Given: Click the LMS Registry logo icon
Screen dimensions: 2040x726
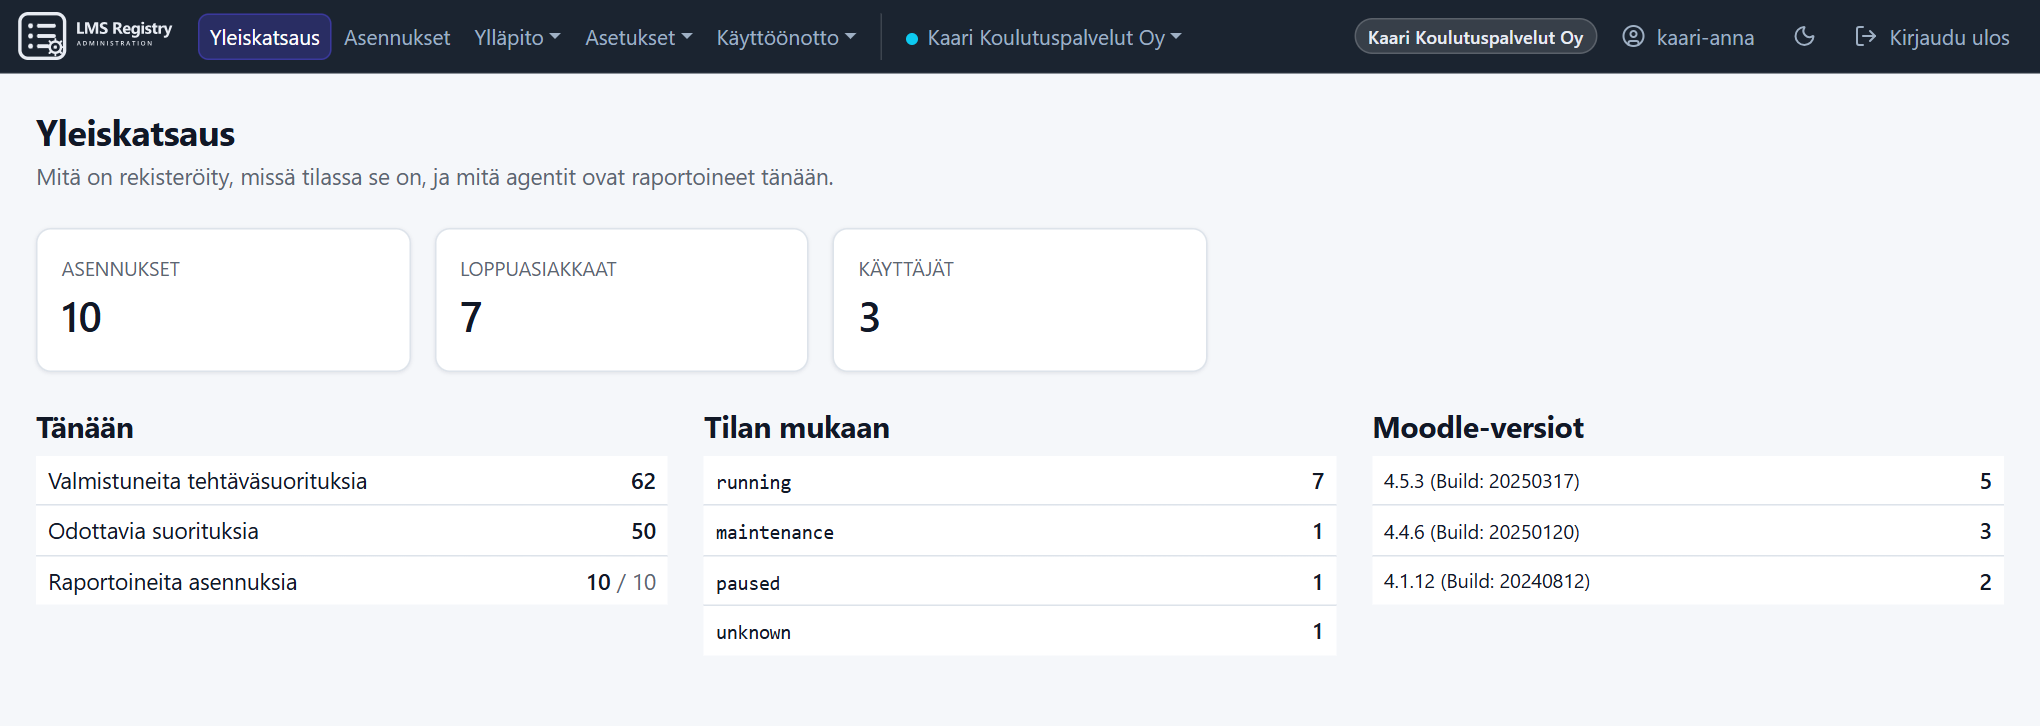Looking at the screenshot, I should [42, 36].
